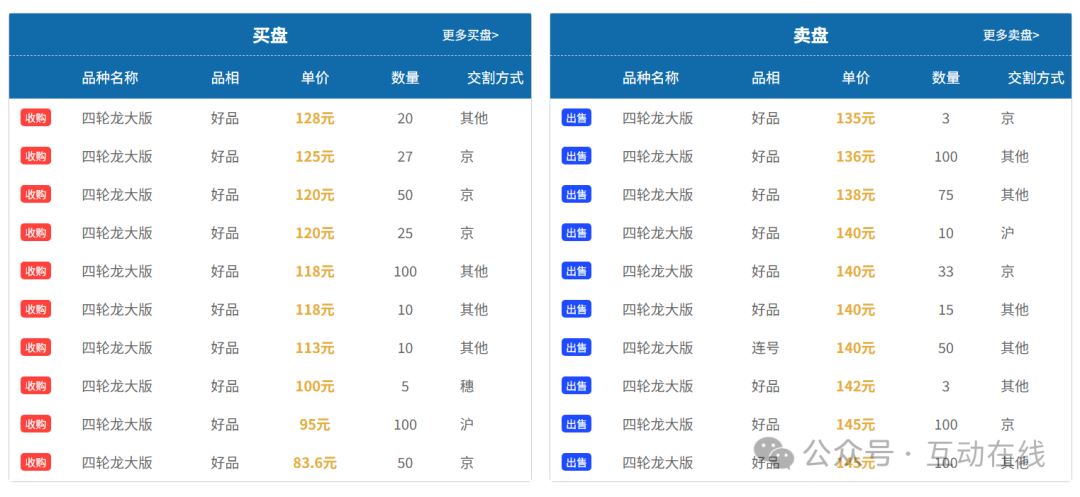Screen dimensions: 1080x497
Task: Open the 更多买盘 link
Action: pos(470,35)
